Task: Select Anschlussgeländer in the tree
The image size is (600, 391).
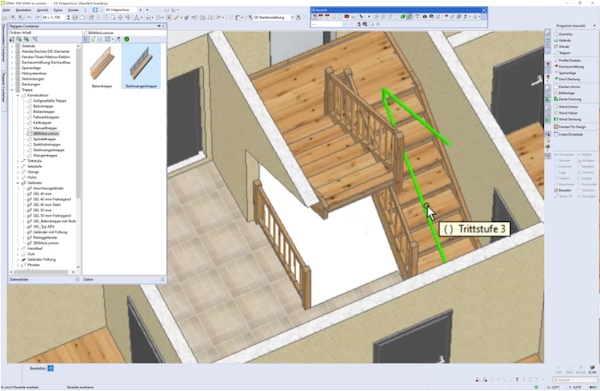Action: [48, 188]
